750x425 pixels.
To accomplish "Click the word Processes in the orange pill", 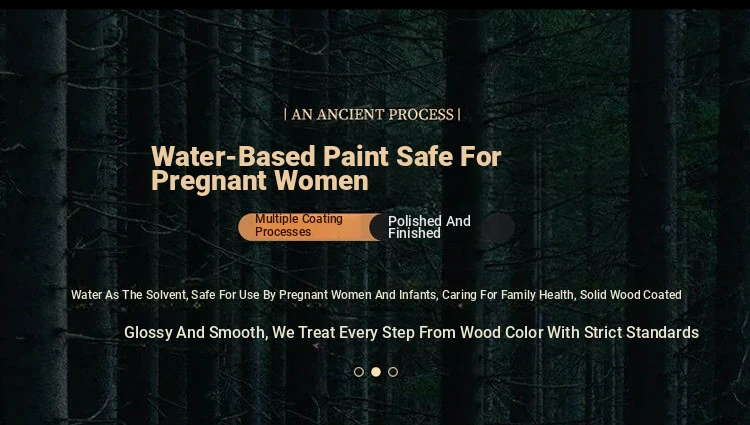I will [283, 232].
